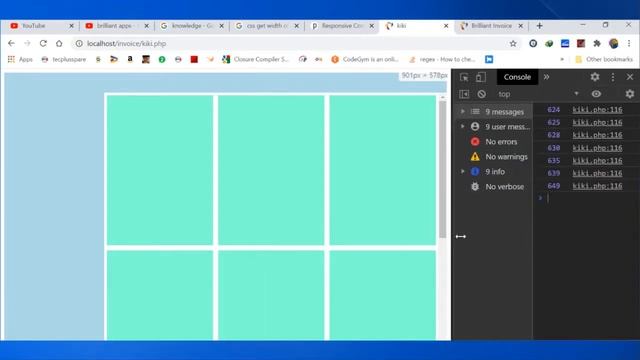The height and width of the screenshot is (360, 640).
Task: Toggle the device toolbar in DevTools
Action: point(480,77)
